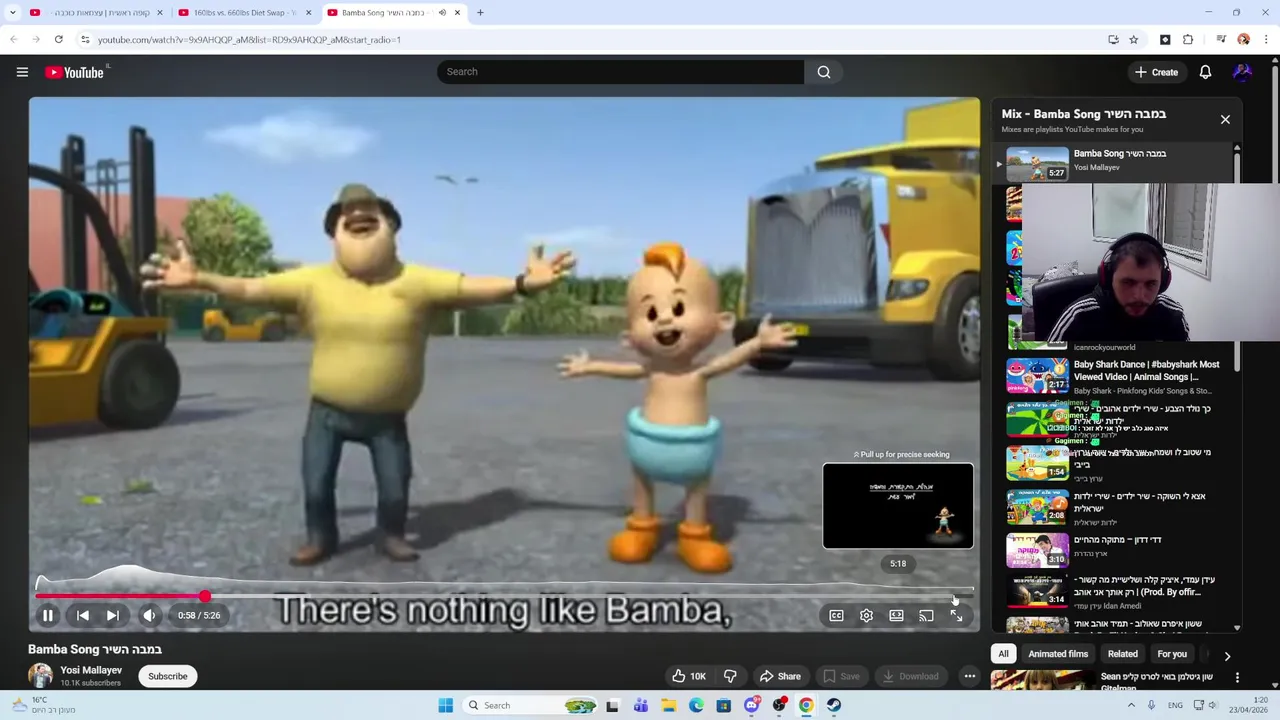Click the Windows taskbar search box
The height and width of the screenshot is (720, 1280).
532,705
